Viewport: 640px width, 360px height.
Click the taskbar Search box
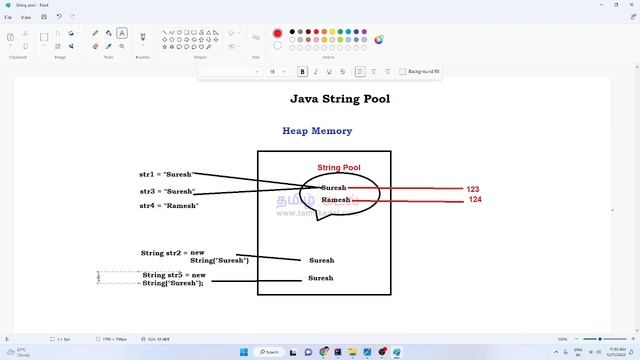269,352
